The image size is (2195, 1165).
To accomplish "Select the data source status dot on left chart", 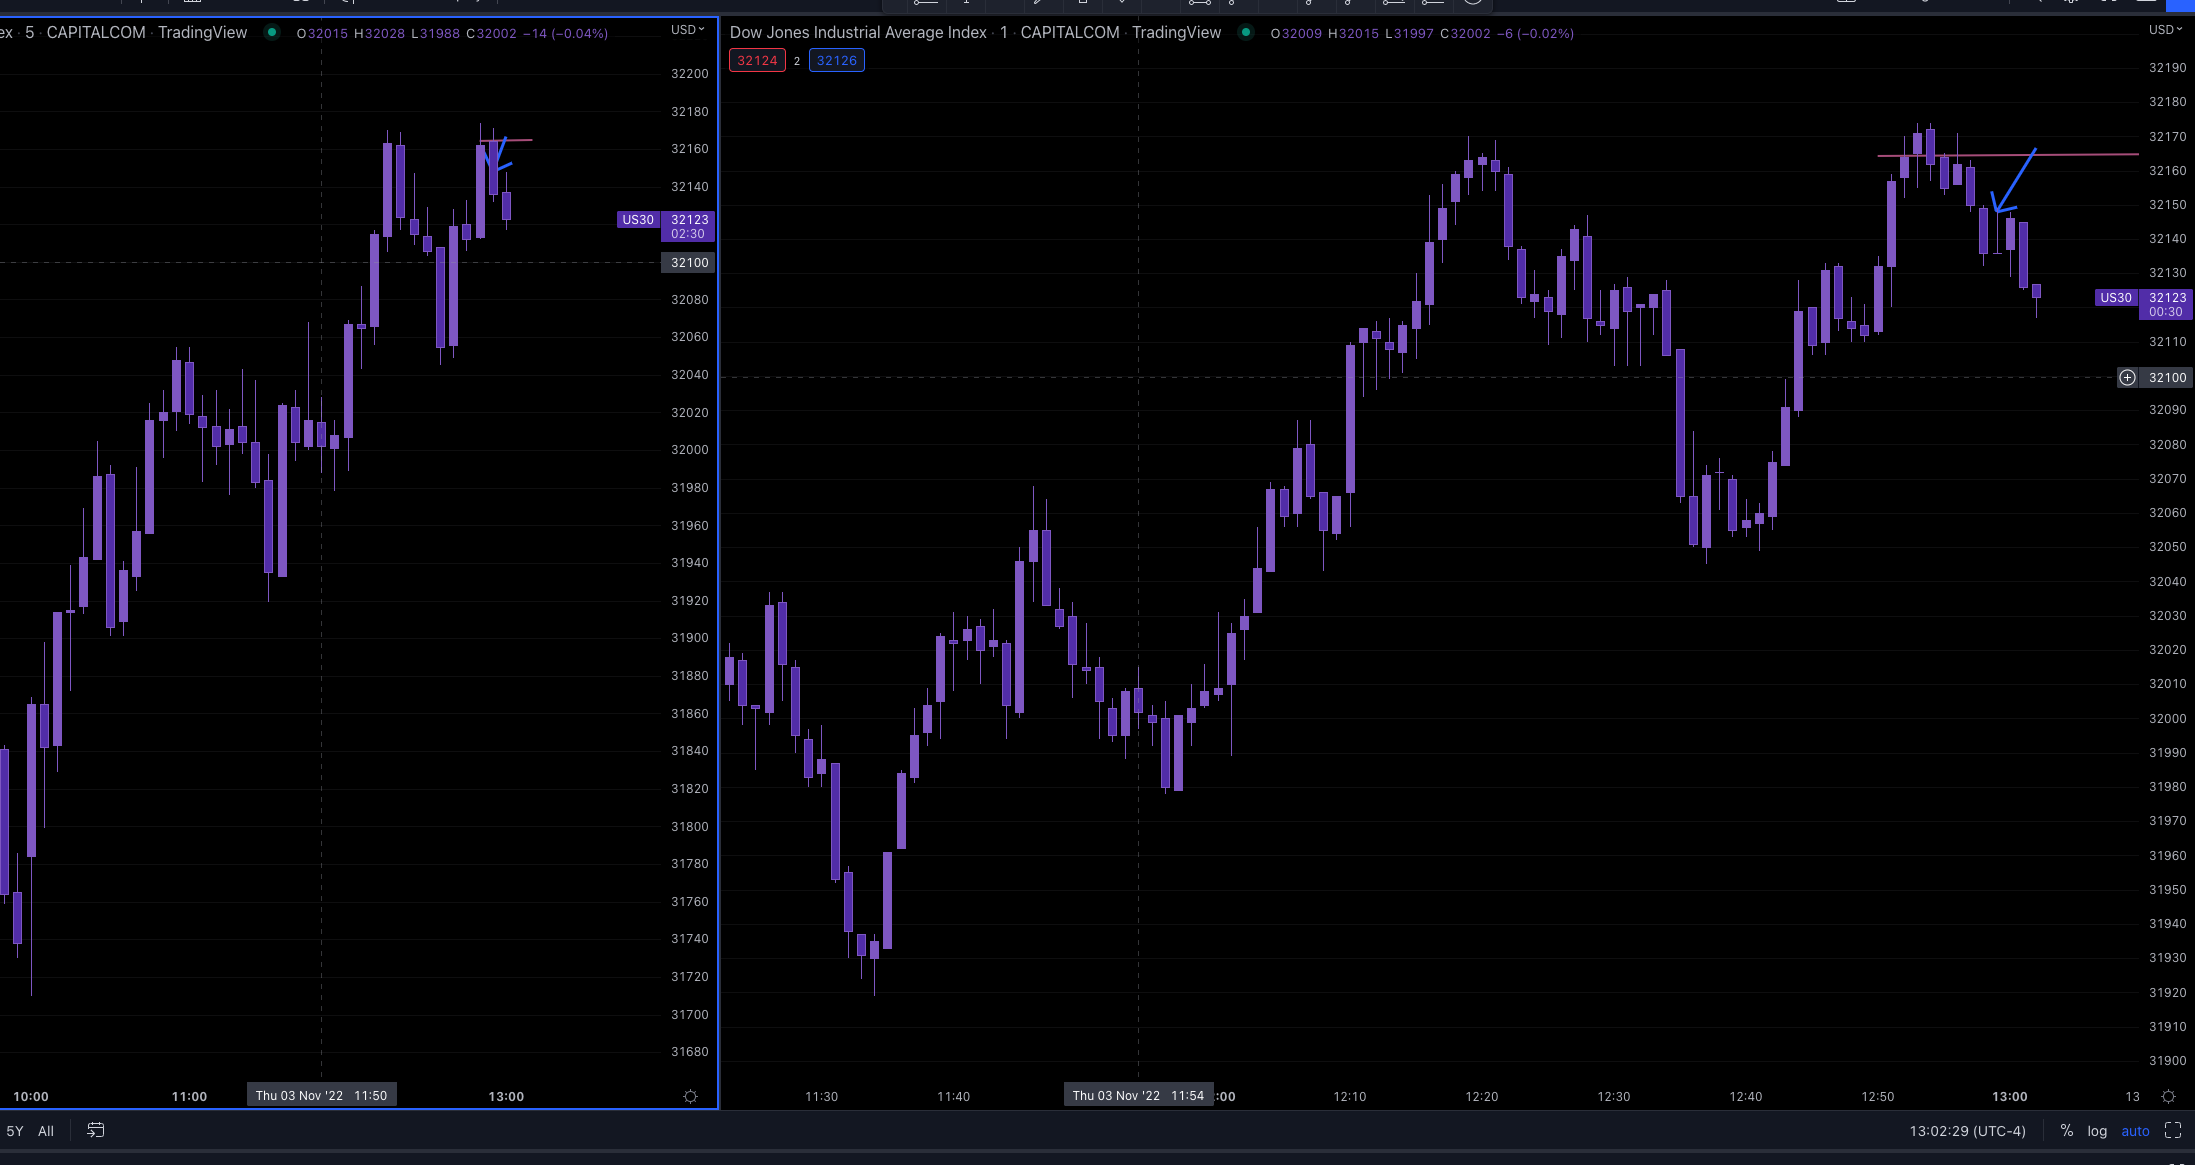I will [x=272, y=32].
